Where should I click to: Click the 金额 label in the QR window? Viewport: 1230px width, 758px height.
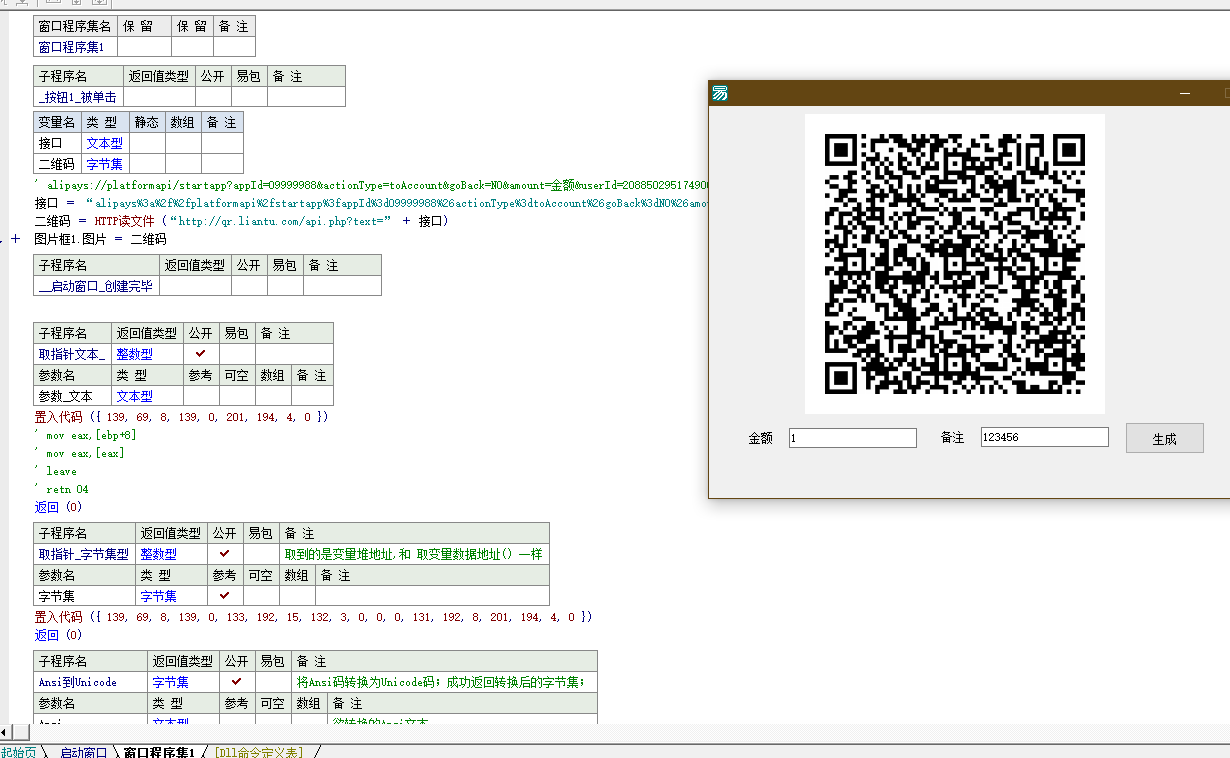(x=760, y=438)
